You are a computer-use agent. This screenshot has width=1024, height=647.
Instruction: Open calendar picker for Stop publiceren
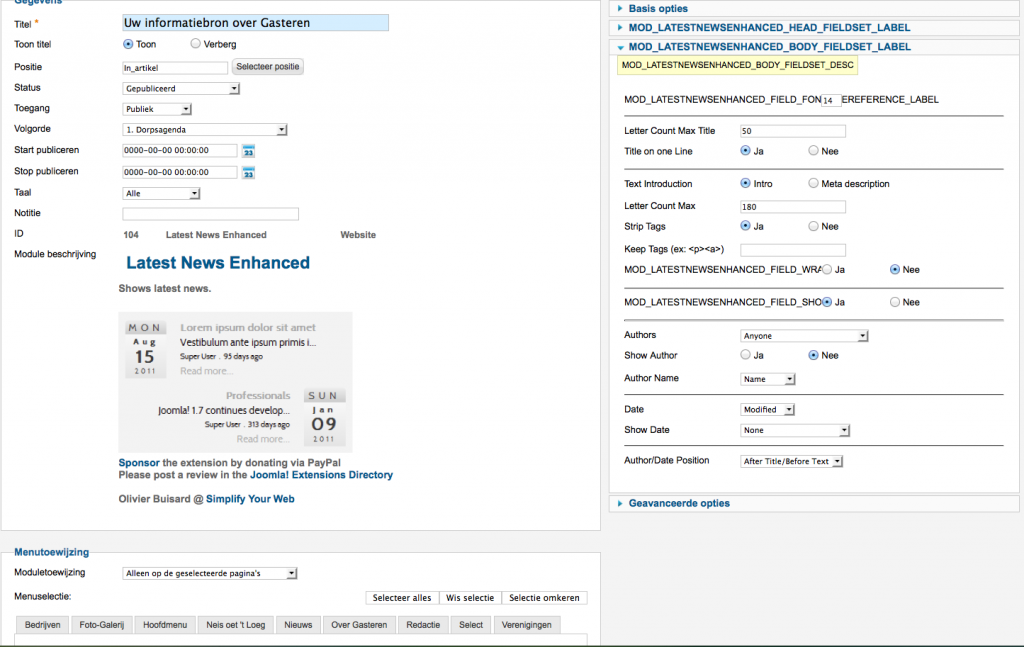(x=249, y=173)
